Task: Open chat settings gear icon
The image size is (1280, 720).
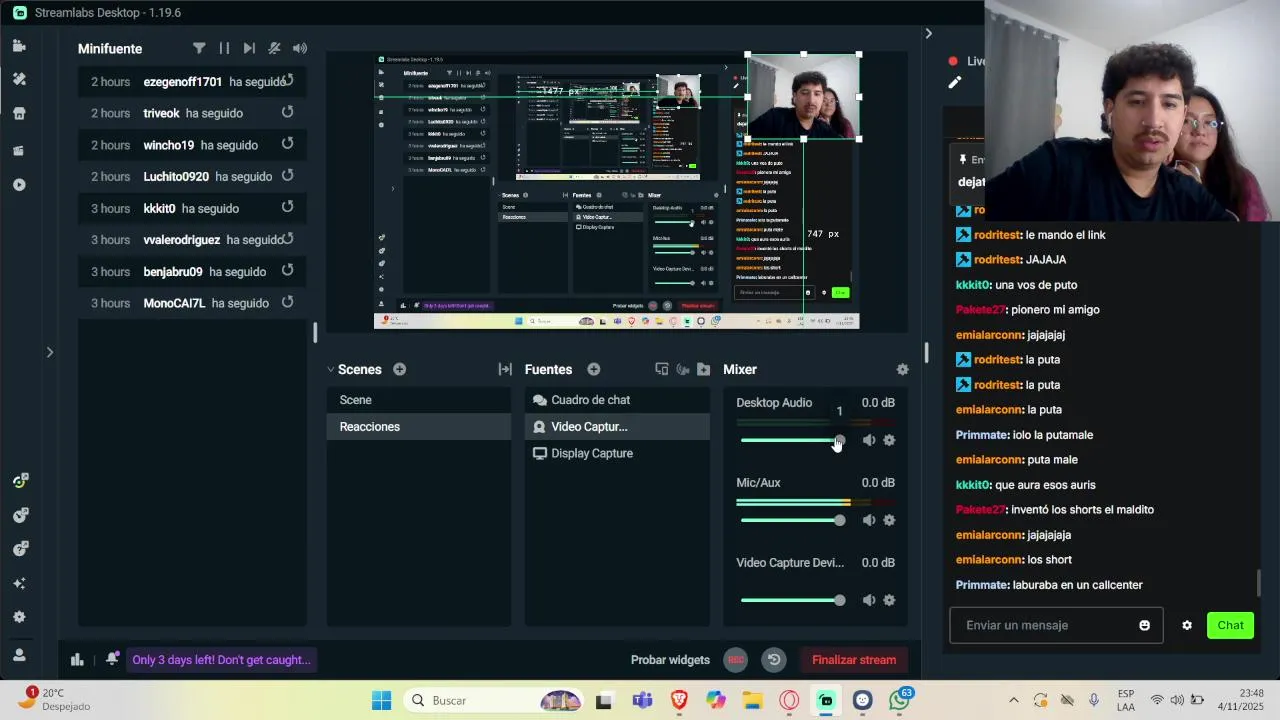Action: [1187, 625]
